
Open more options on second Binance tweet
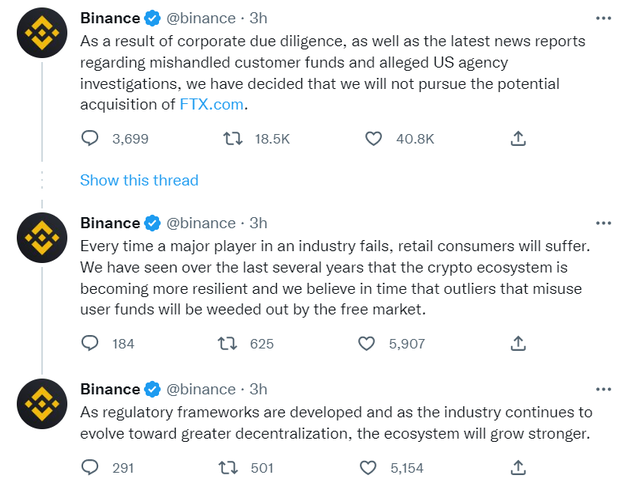coord(603,223)
